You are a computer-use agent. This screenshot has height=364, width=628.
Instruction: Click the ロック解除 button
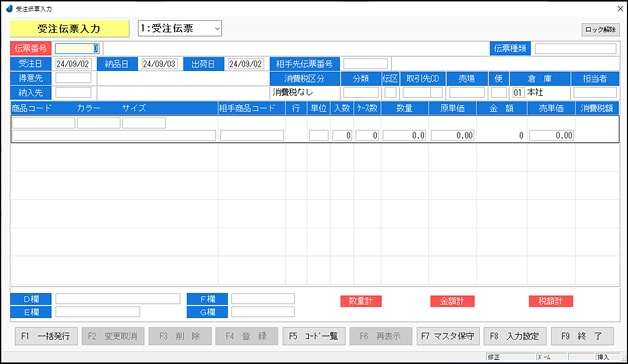[x=600, y=30]
